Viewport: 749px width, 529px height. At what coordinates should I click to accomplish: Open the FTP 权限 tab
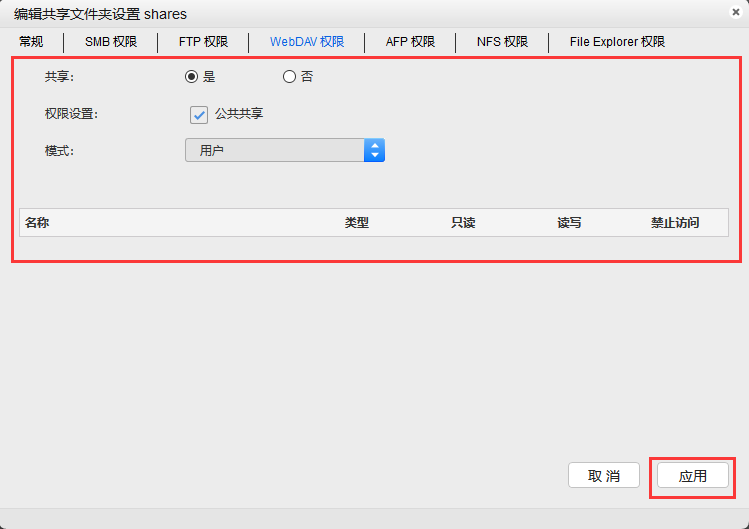point(203,42)
